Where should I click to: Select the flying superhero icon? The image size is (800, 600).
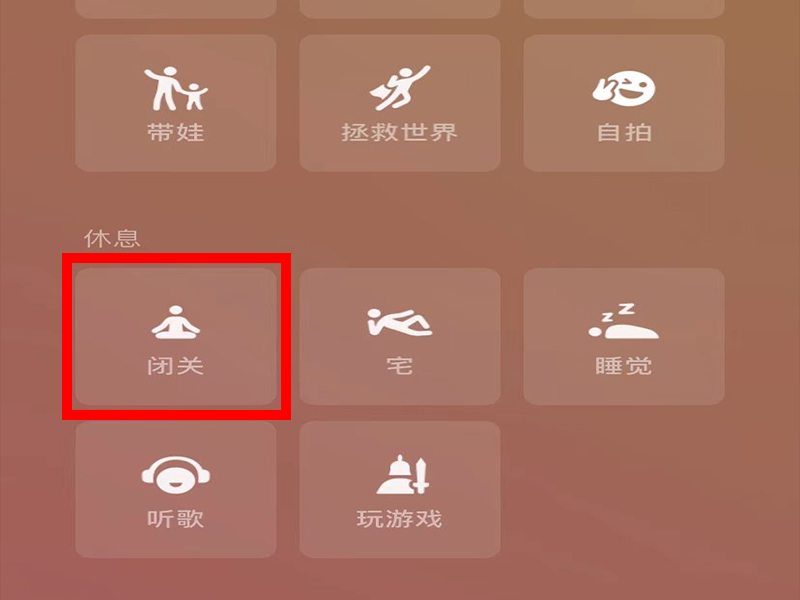(x=400, y=88)
